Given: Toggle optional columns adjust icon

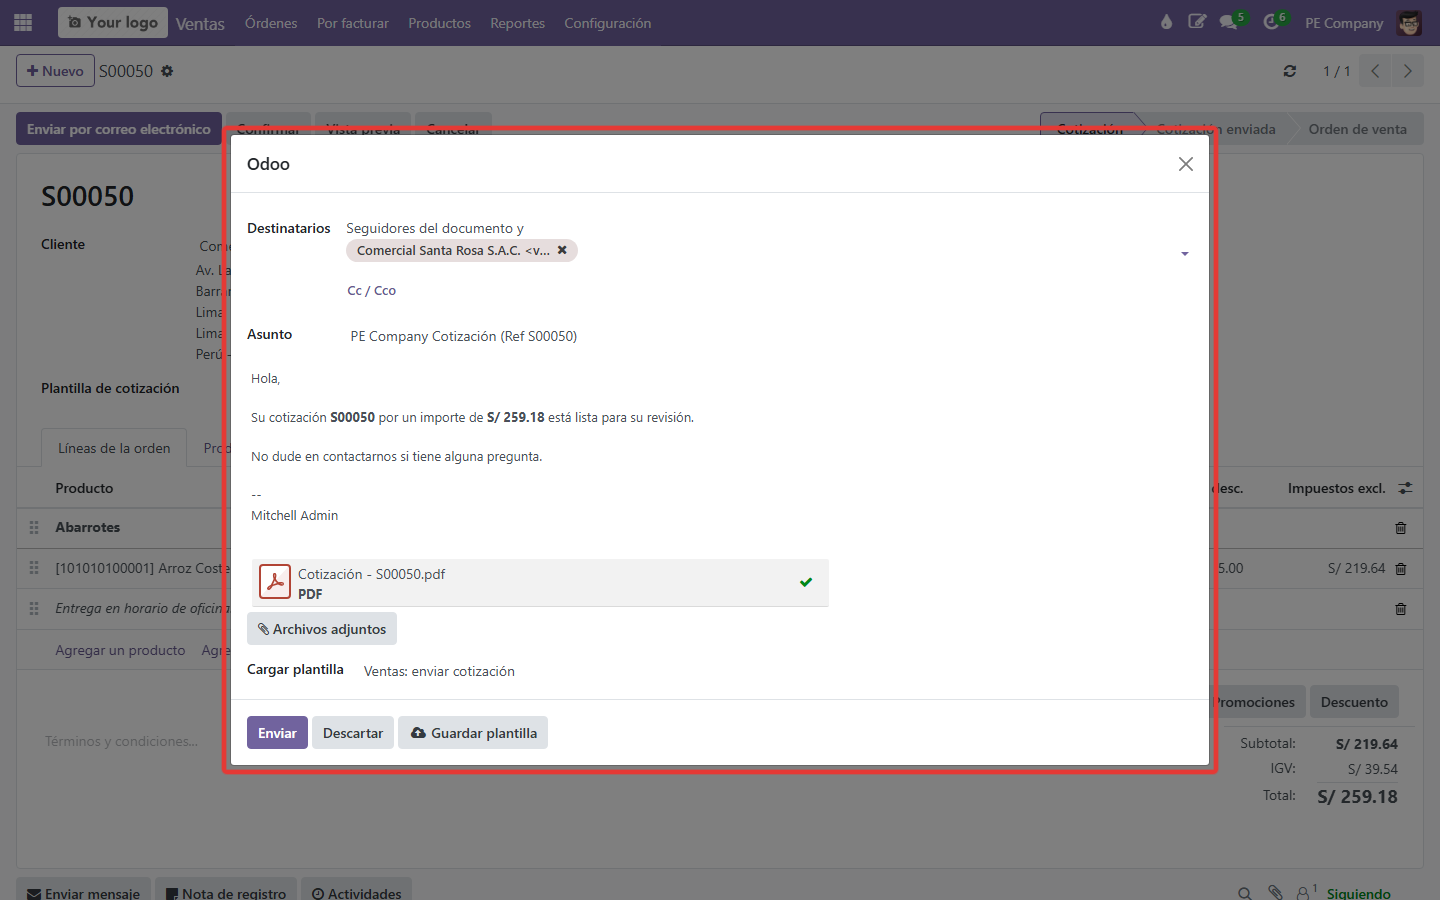Looking at the screenshot, I should [x=1405, y=488].
